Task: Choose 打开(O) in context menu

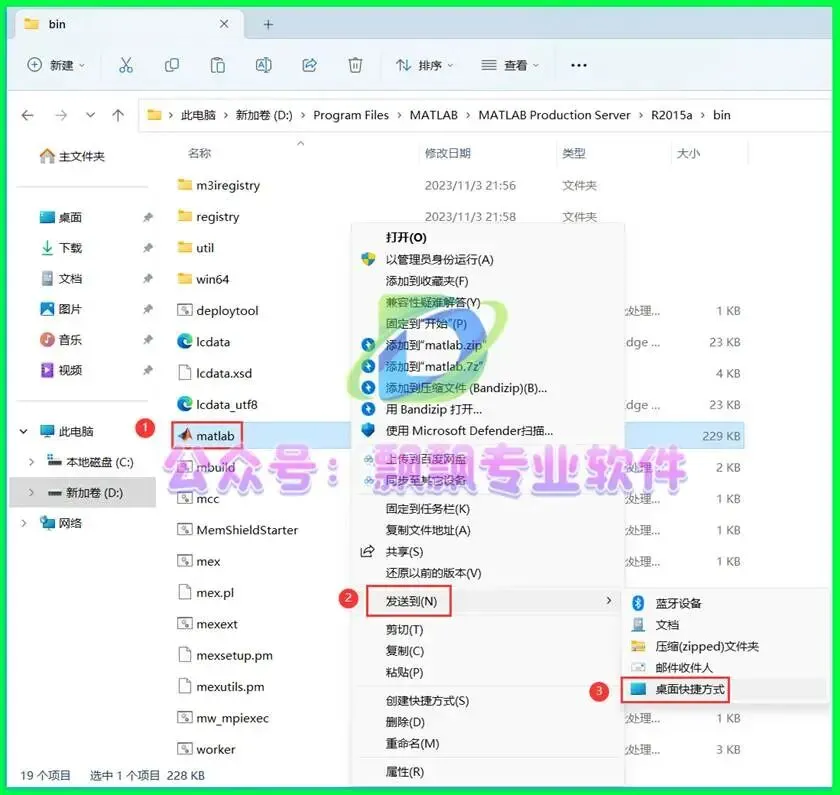Action: [x=406, y=237]
